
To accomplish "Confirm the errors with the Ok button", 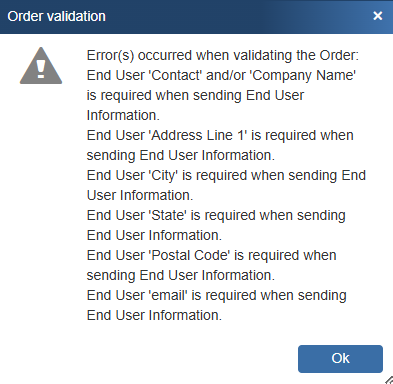I will 340,359.
